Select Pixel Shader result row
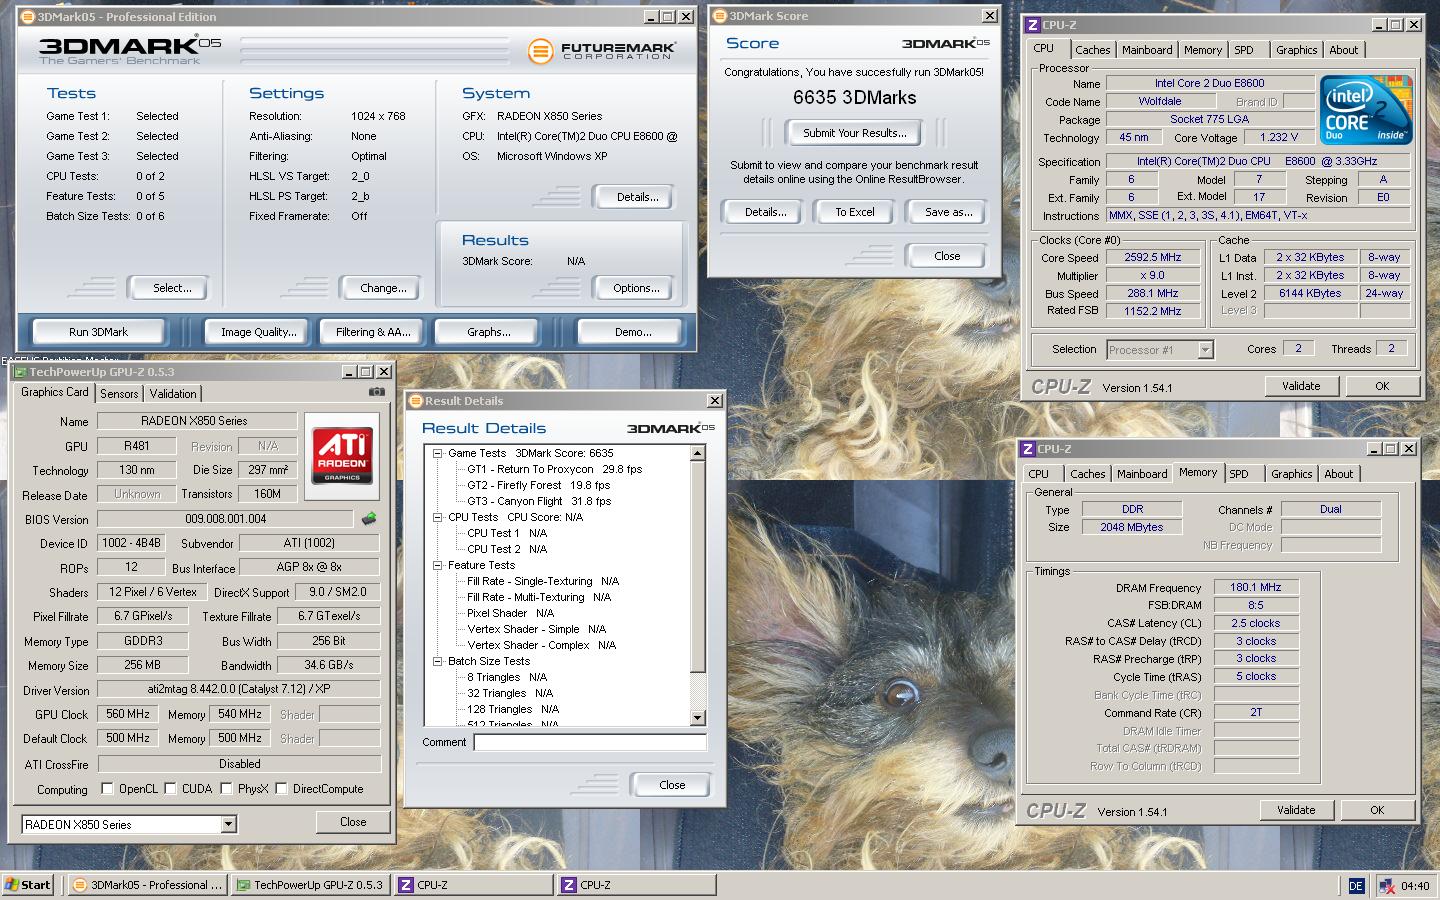The height and width of the screenshot is (900, 1440). point(510,613)
